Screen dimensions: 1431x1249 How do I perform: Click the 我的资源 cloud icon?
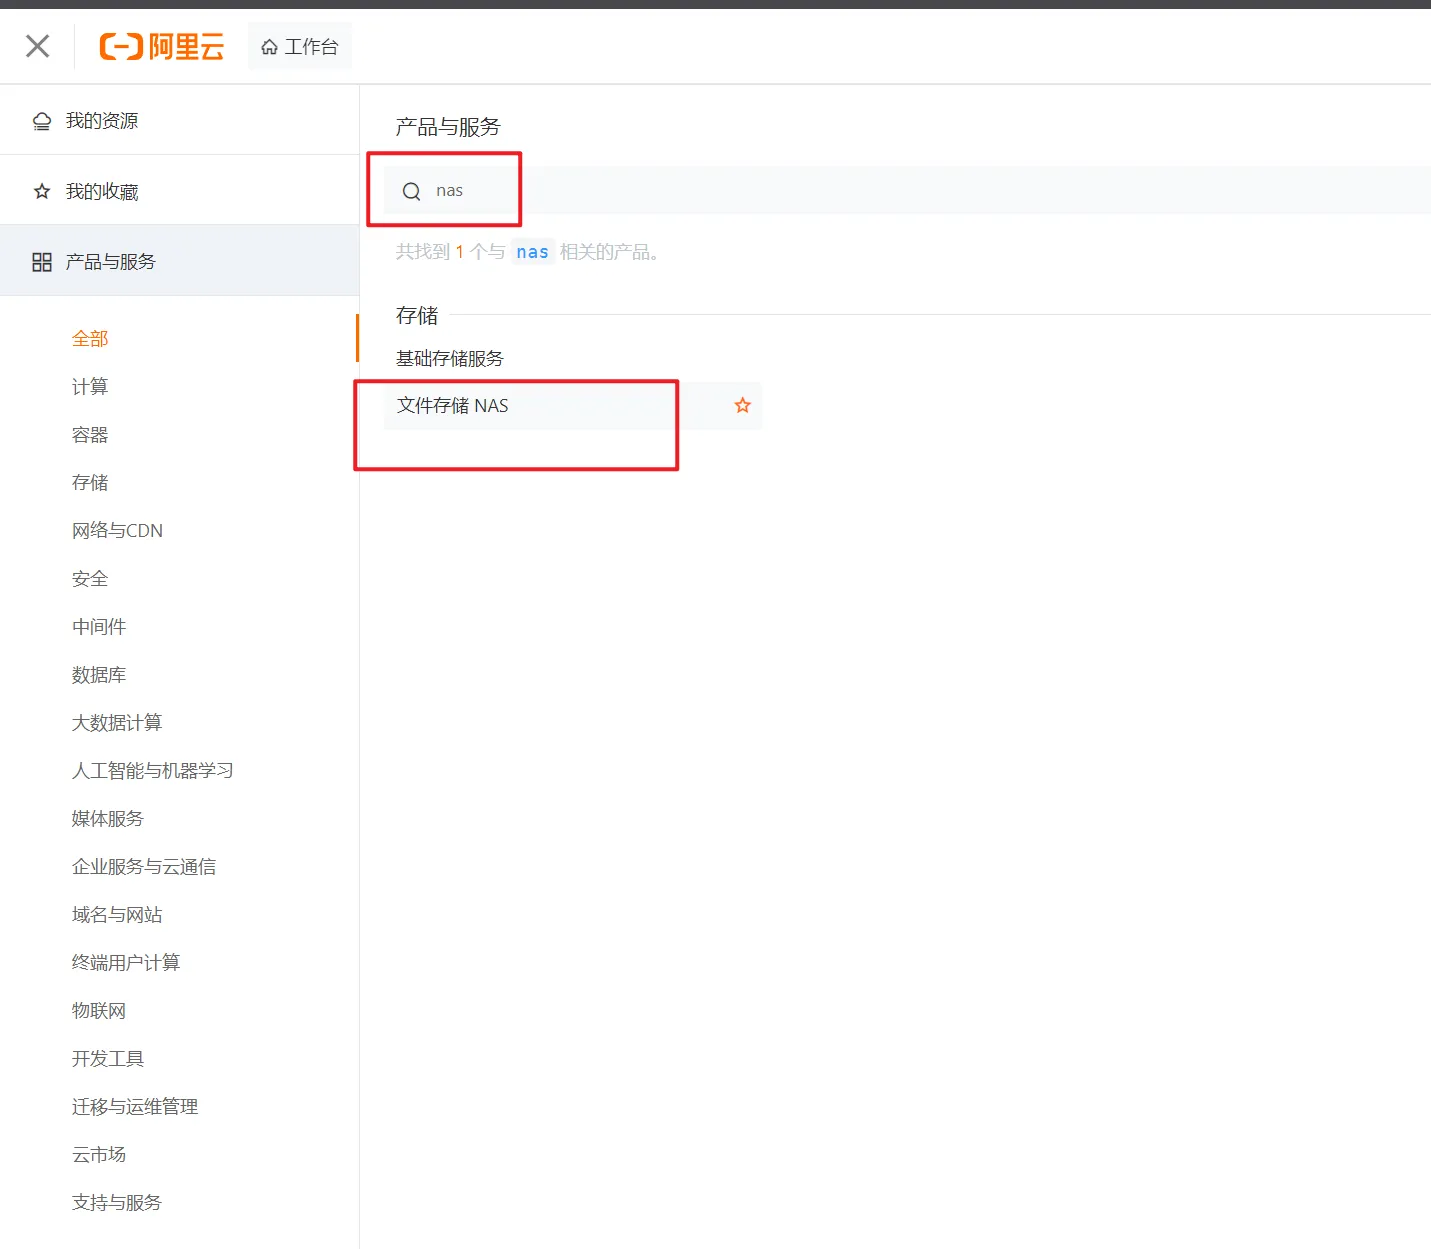point(42,121)
